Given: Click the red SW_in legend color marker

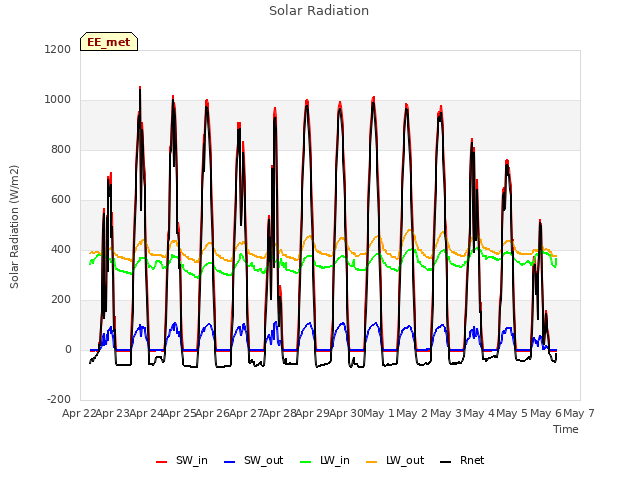Looking at the screenshot, I should 162,462.
